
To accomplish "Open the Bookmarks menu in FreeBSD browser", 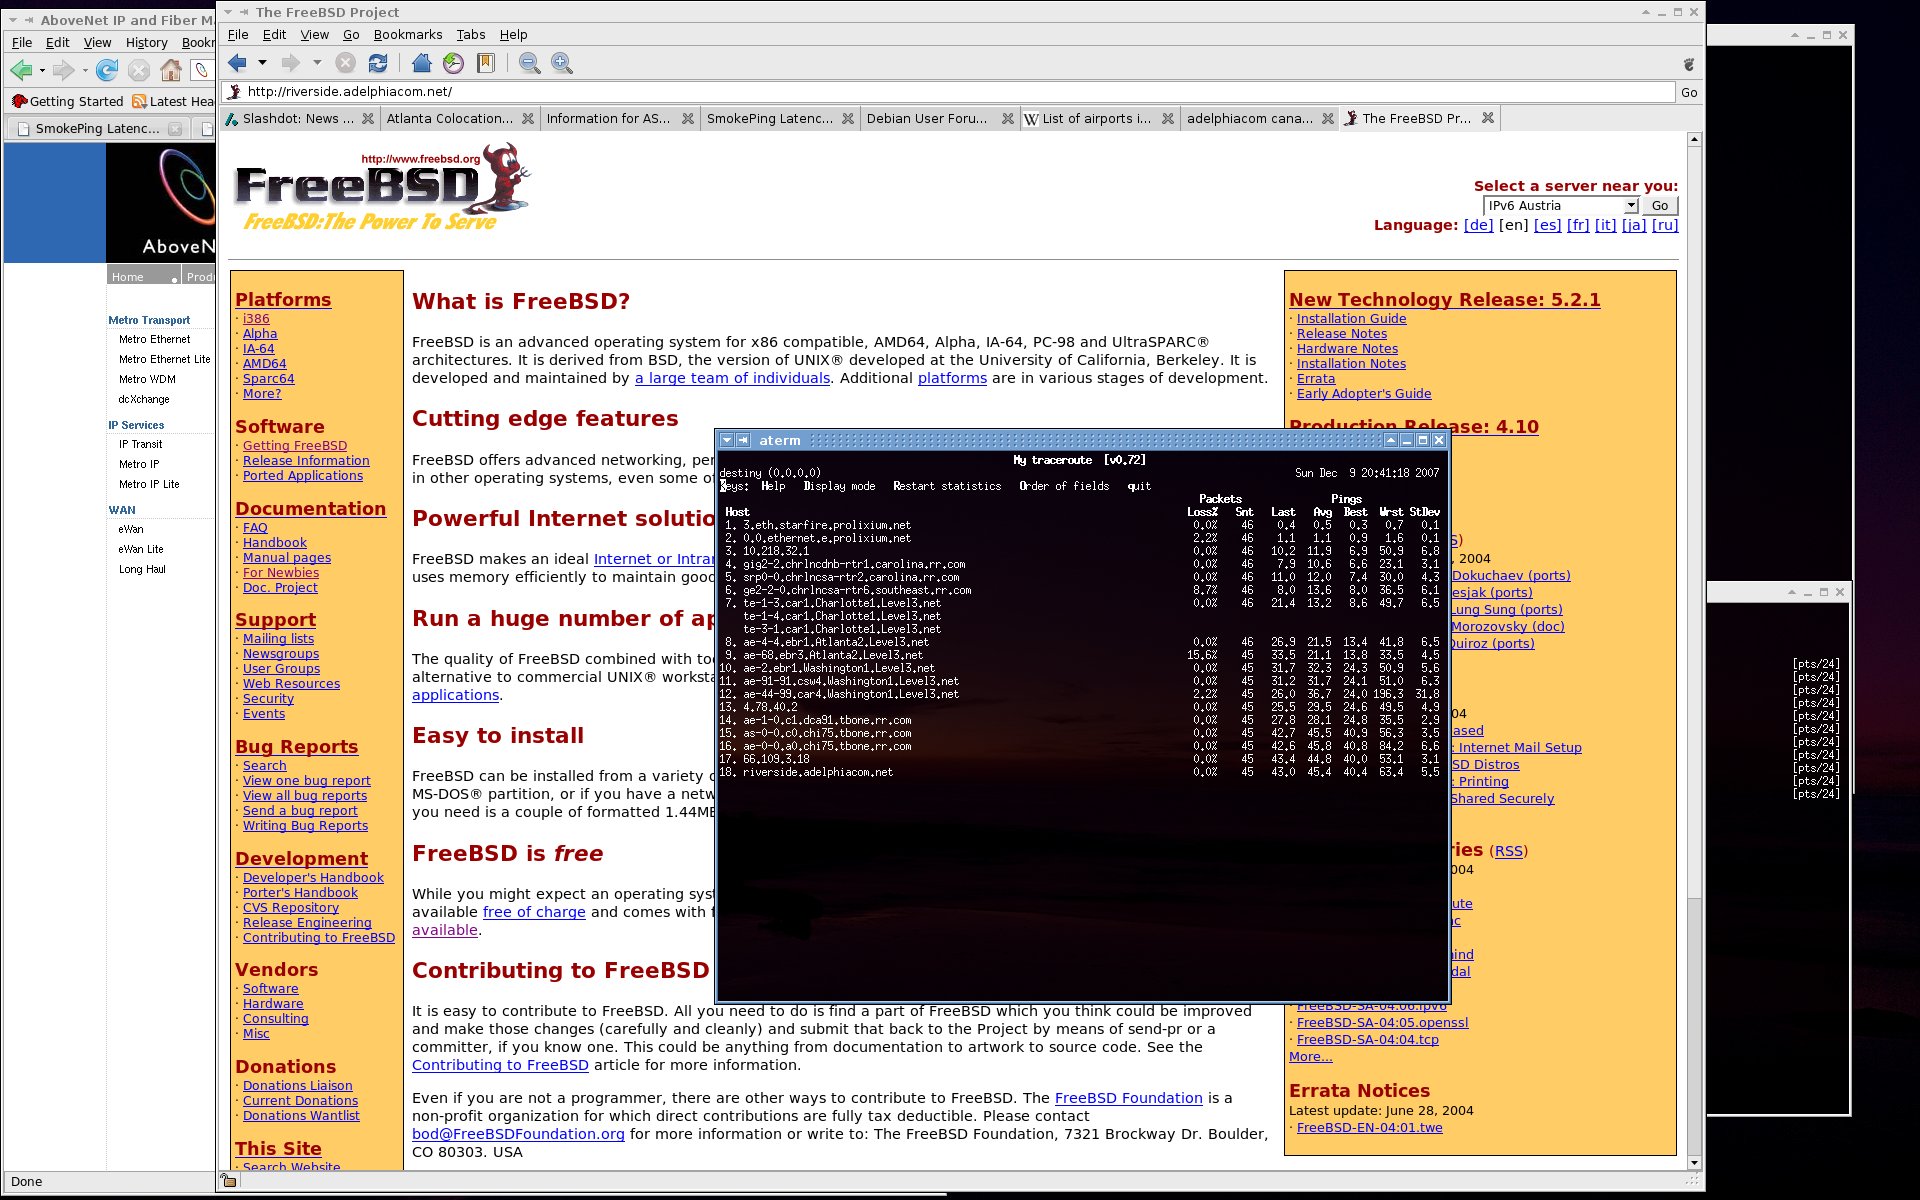I will point(408,34).
